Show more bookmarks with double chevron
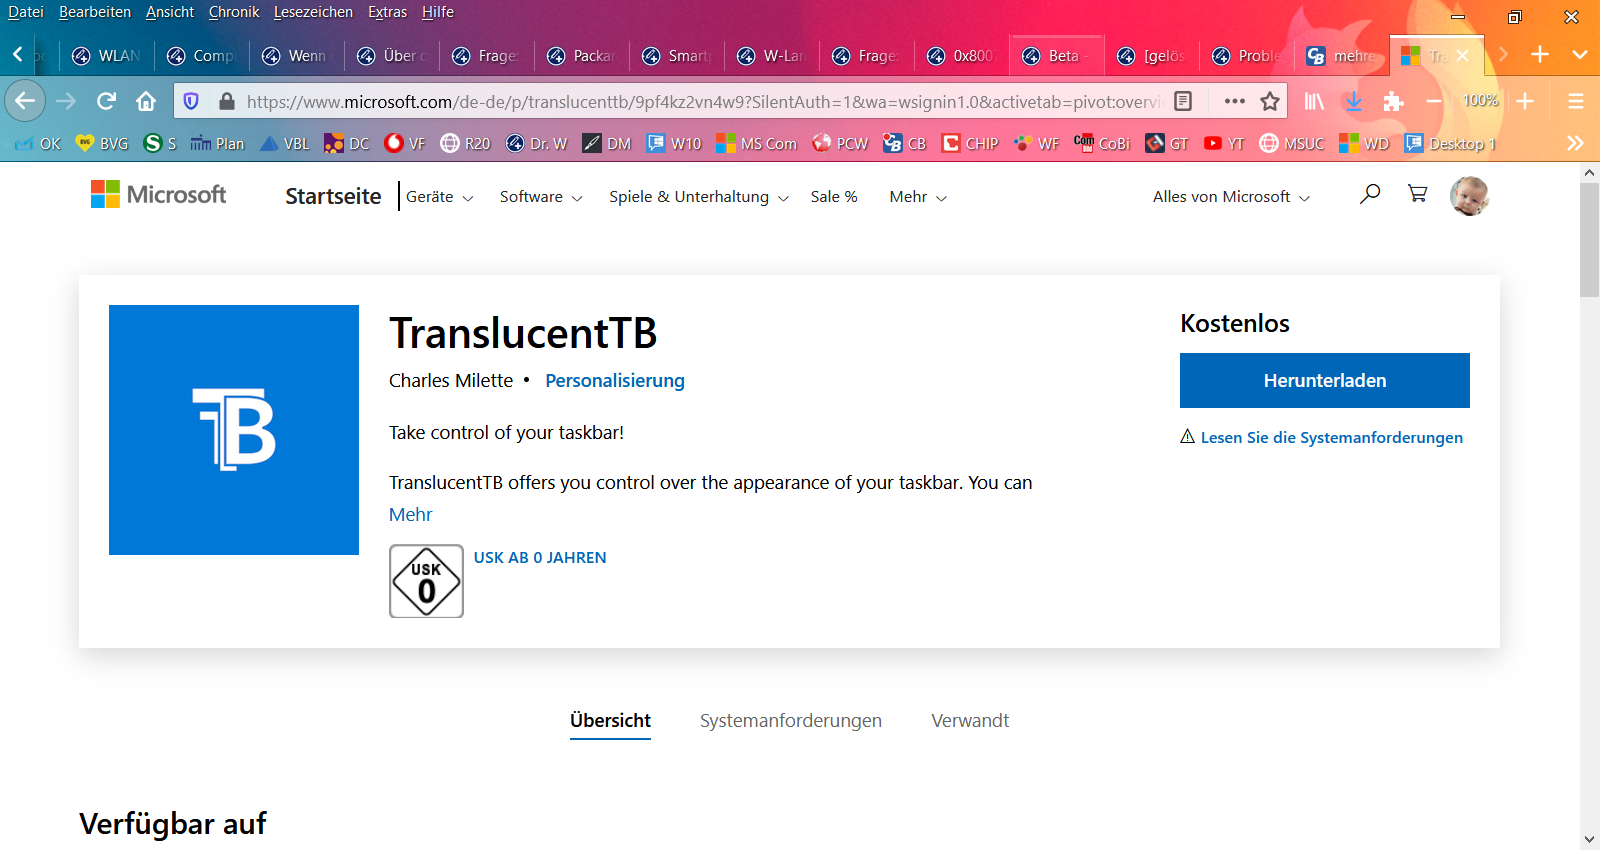This screenshot has width=1600, height=850. tap(1576, 143)
